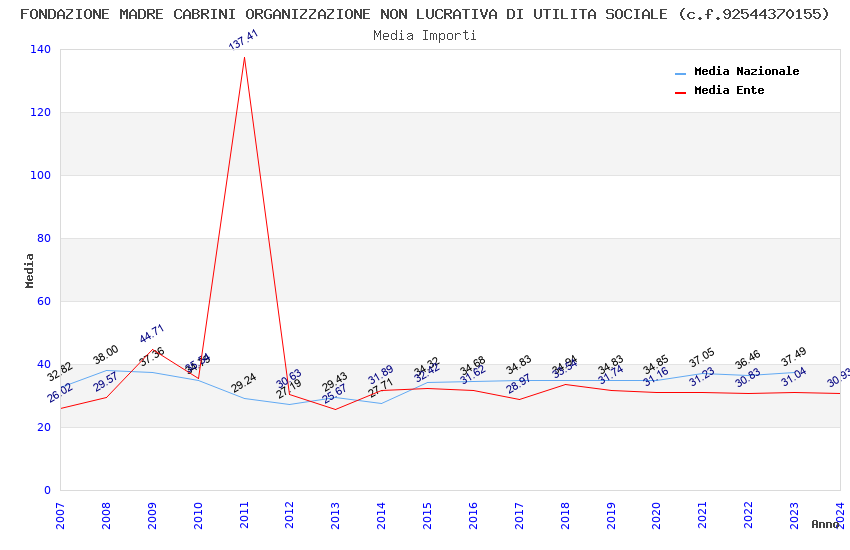
Task: Click the y-axis tick 40
Action: pyautogui.click(x=44, y=364)
